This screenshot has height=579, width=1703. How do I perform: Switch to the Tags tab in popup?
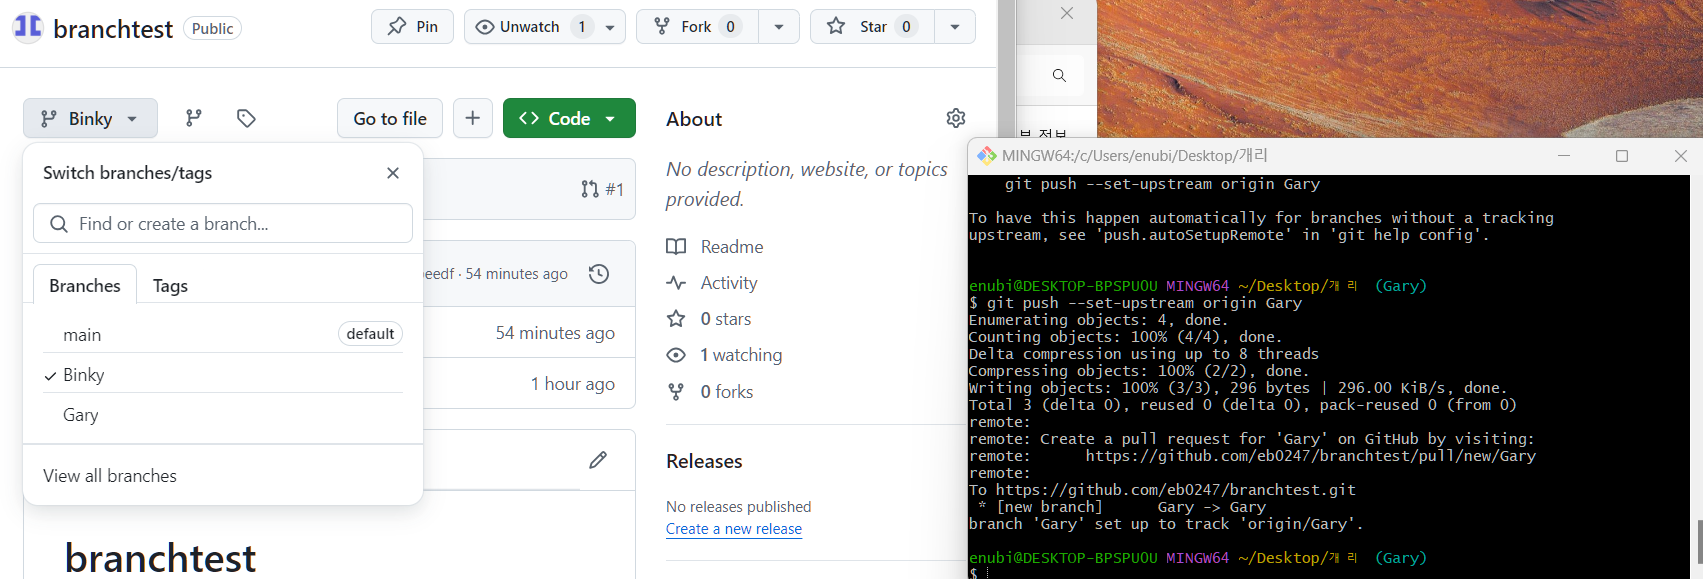pyautogui.click(x=170, y=285)
